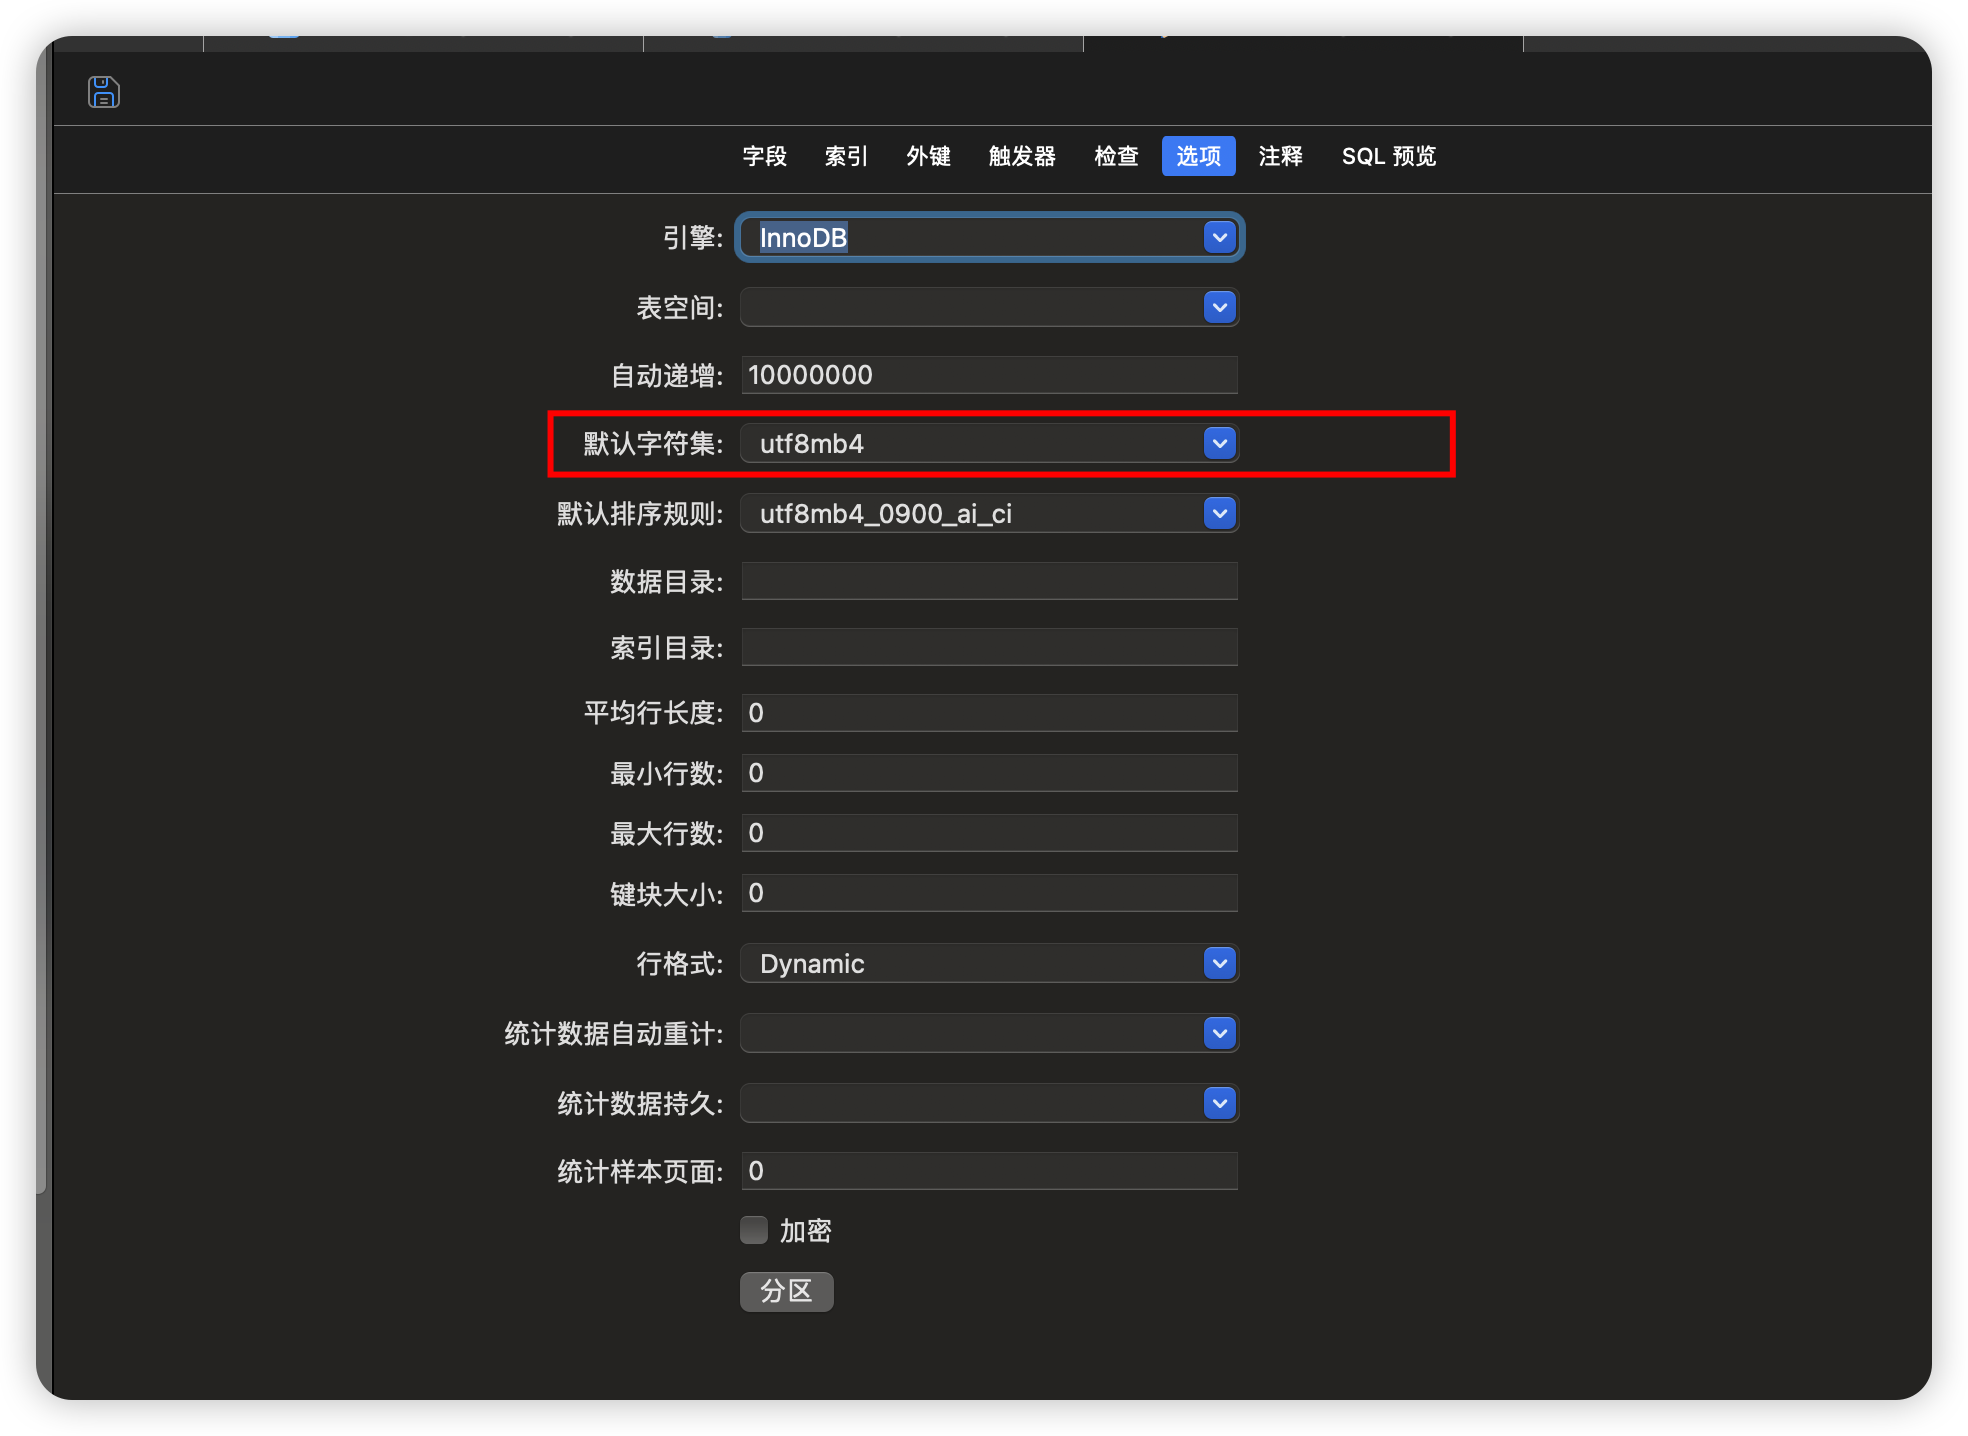The image size is (1968, 1436).
Task: Switch to the 检查 tab
Action: point(1116,156)
